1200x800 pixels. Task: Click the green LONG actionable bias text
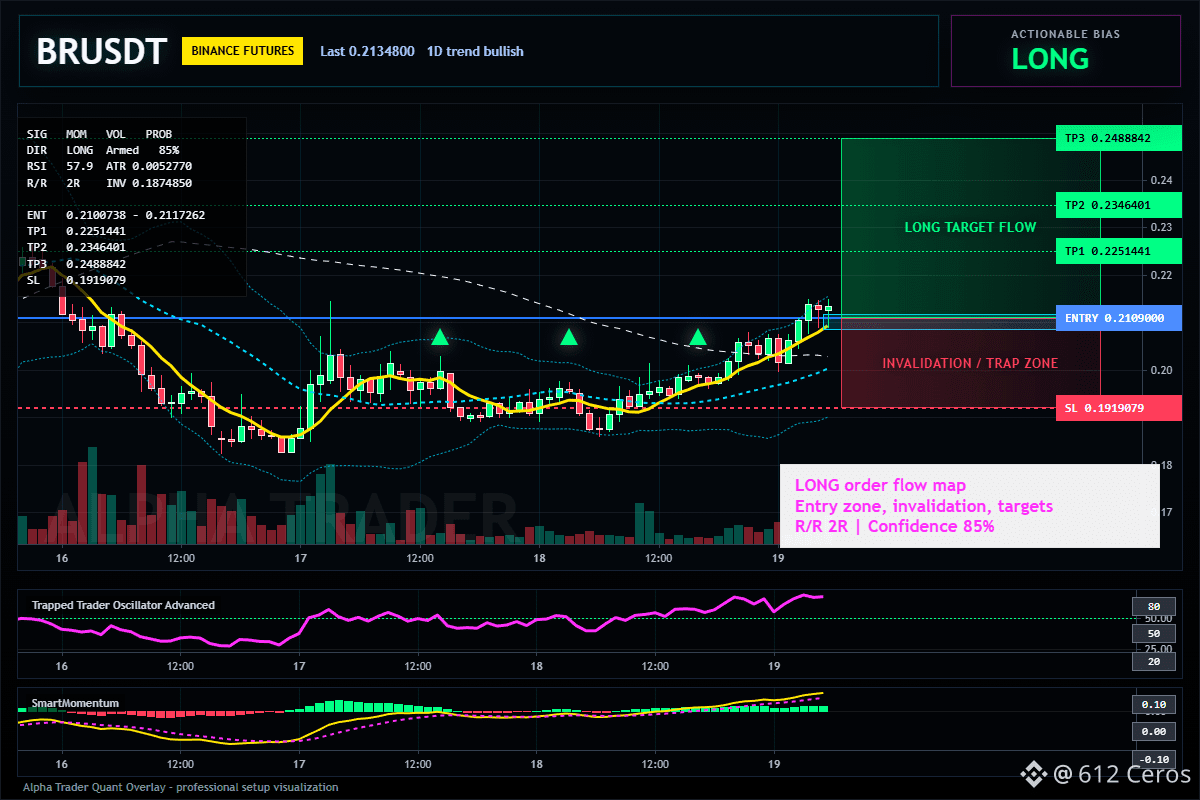1050,59
